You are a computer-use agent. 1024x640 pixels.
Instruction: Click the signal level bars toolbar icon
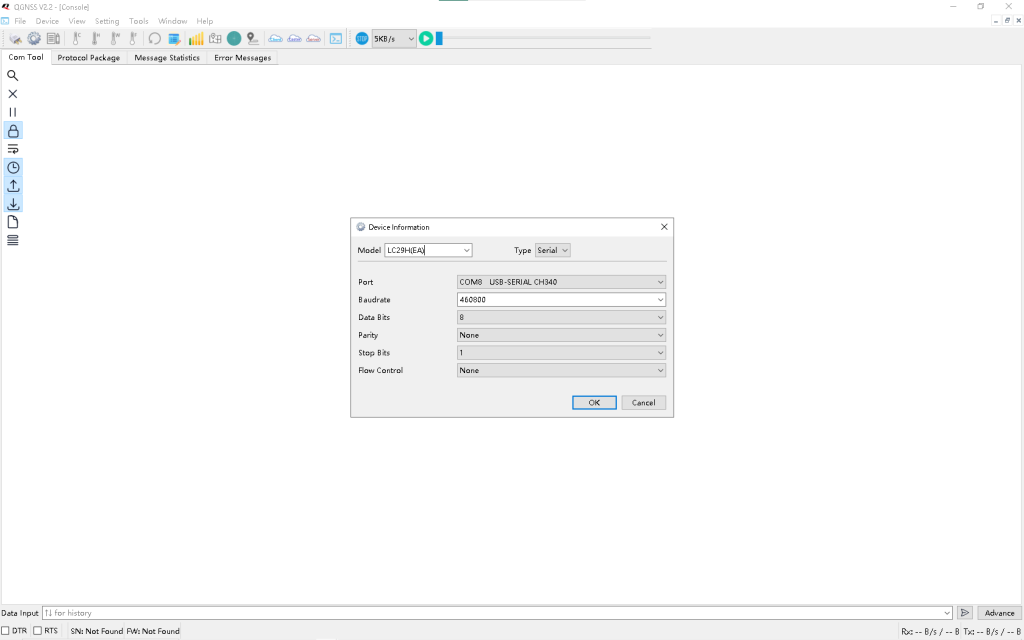[x=196, y=39]
